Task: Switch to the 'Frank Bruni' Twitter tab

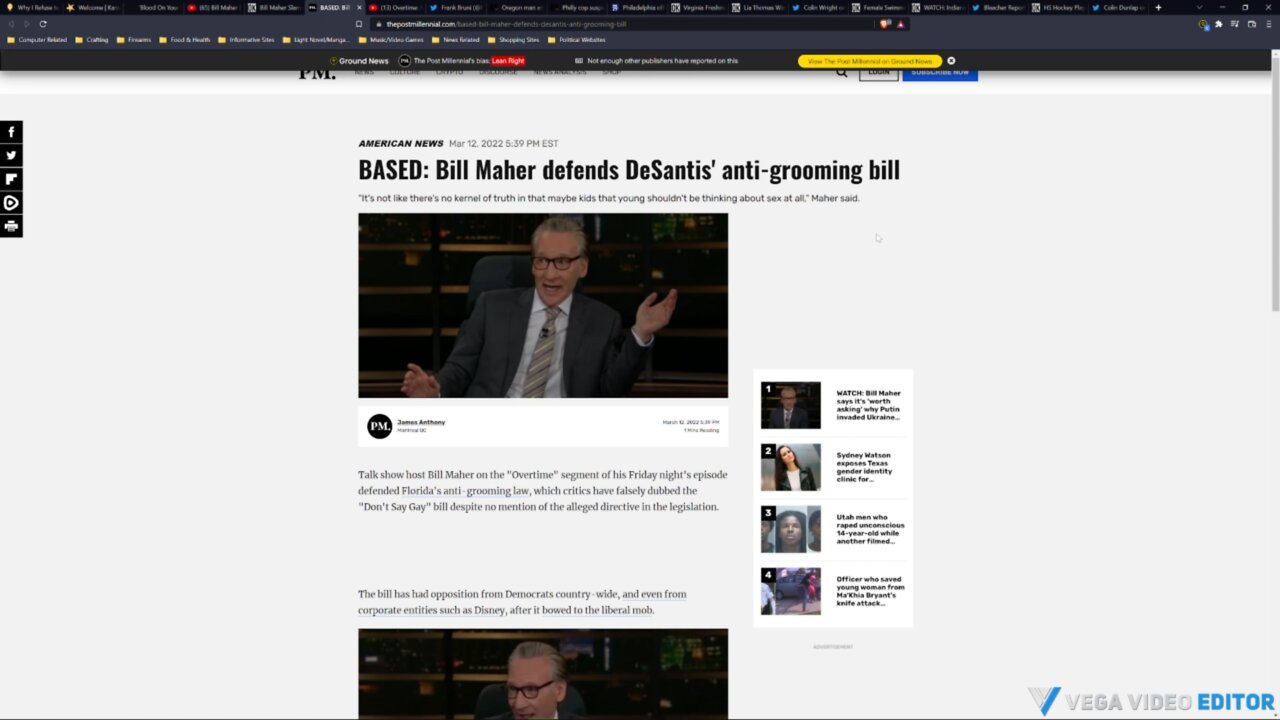Action: [455, 7]
